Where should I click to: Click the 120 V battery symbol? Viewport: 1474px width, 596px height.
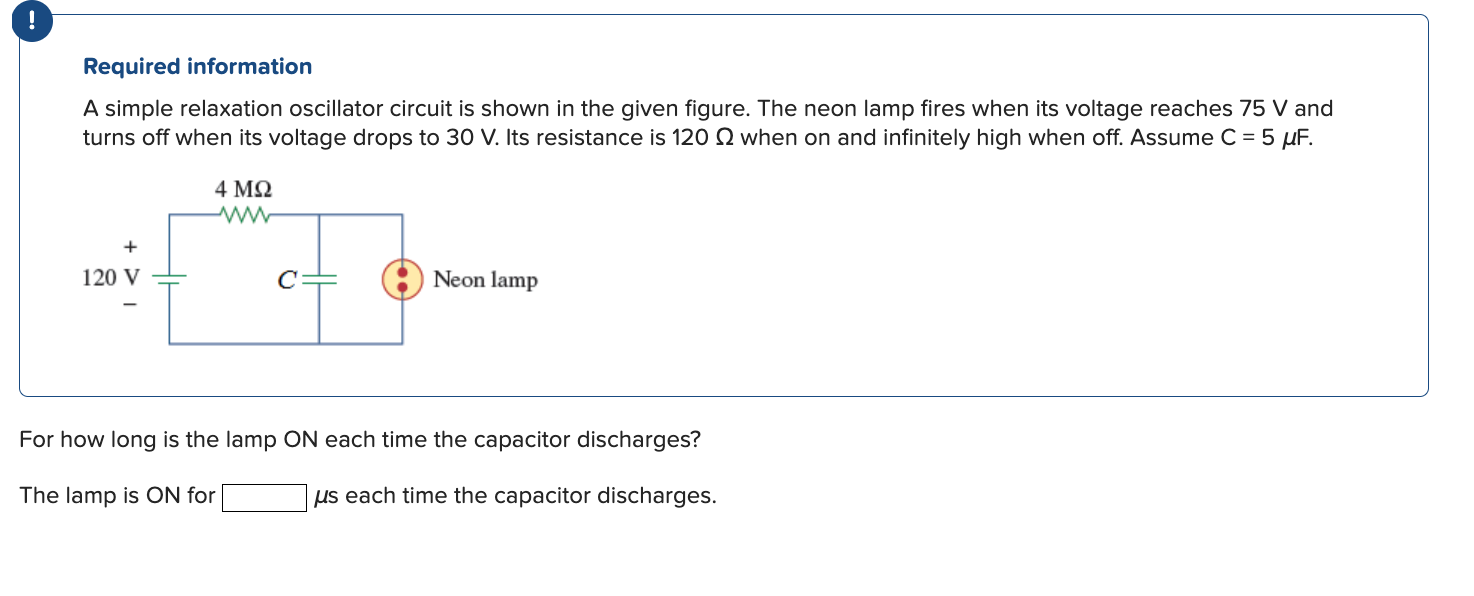[x=168, y=277]
